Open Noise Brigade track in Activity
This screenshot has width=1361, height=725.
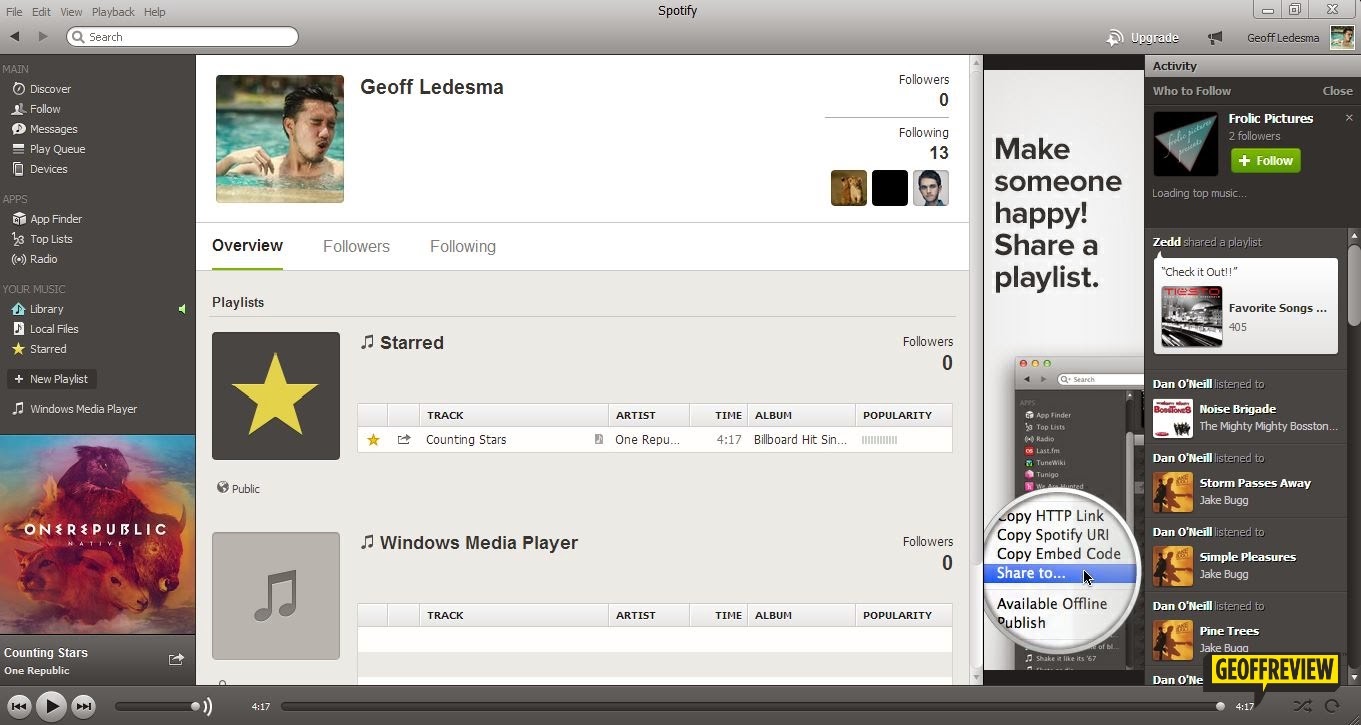[x=1237, y=409]
